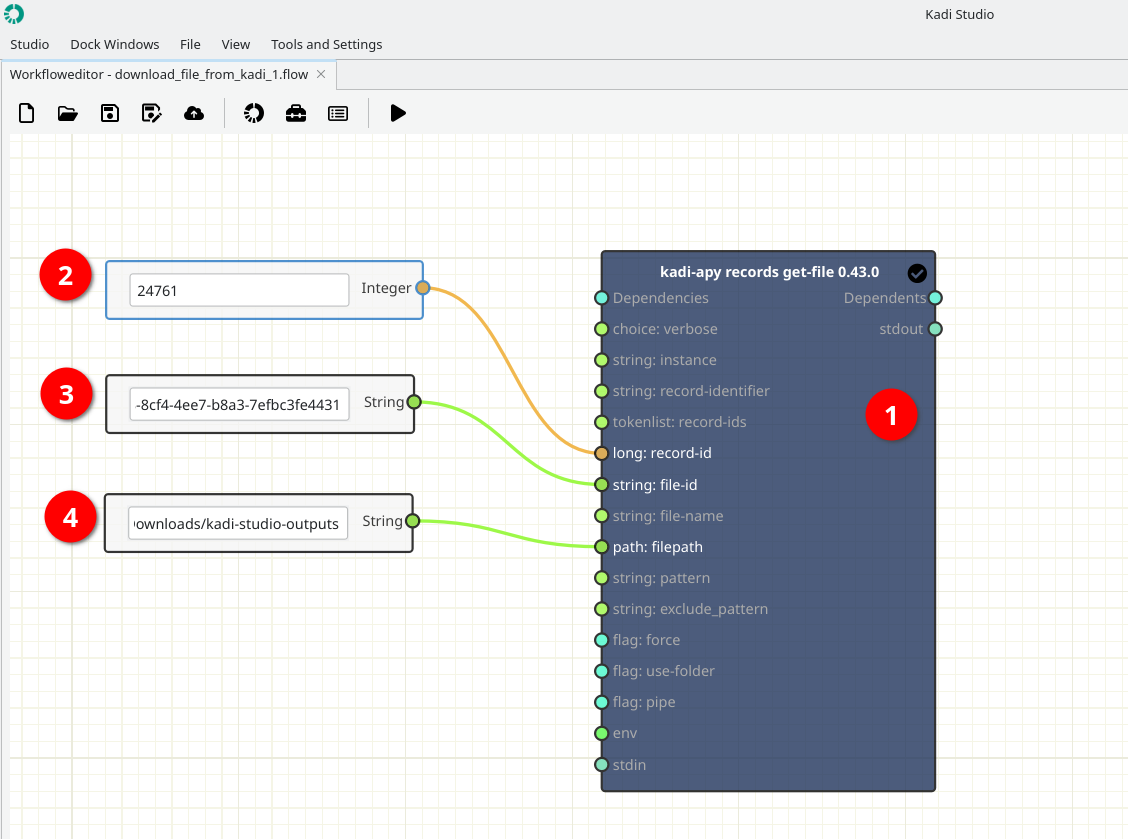Click the flag: force port
The image size is (1128, 839).
601,640
